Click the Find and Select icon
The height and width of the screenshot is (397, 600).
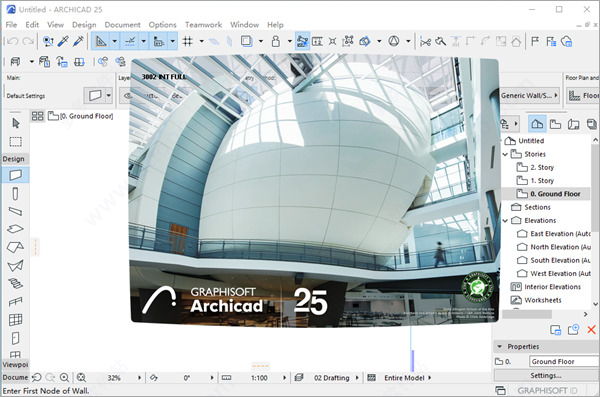tap(48, 41)
